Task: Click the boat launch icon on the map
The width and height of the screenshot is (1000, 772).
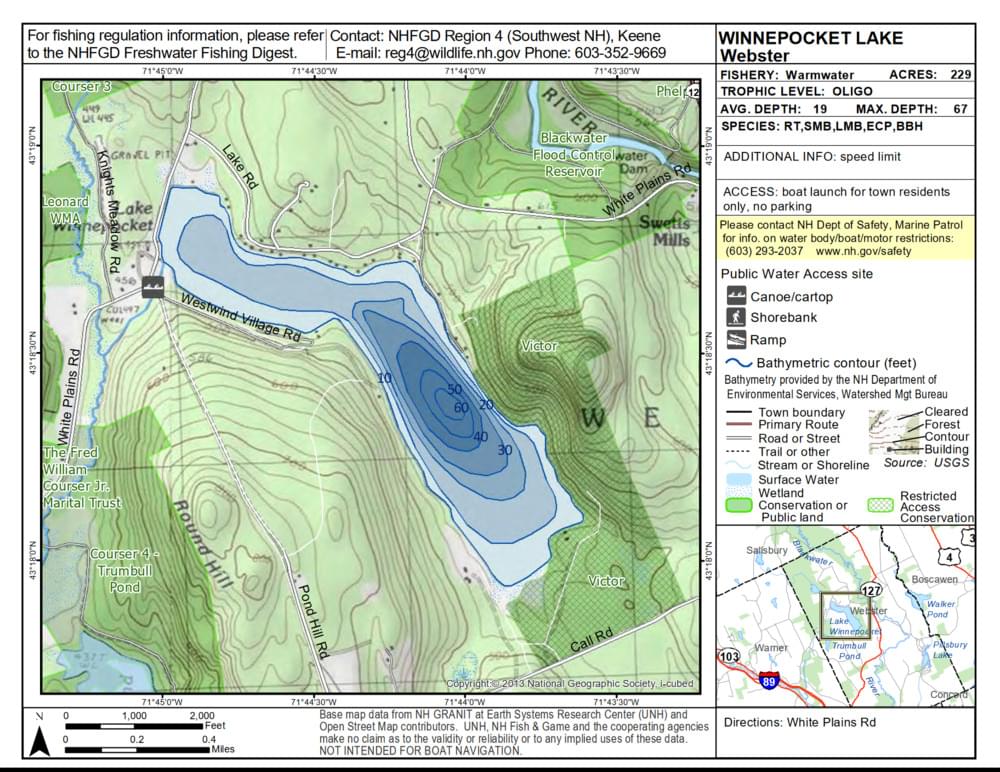Action: point(152,286)
